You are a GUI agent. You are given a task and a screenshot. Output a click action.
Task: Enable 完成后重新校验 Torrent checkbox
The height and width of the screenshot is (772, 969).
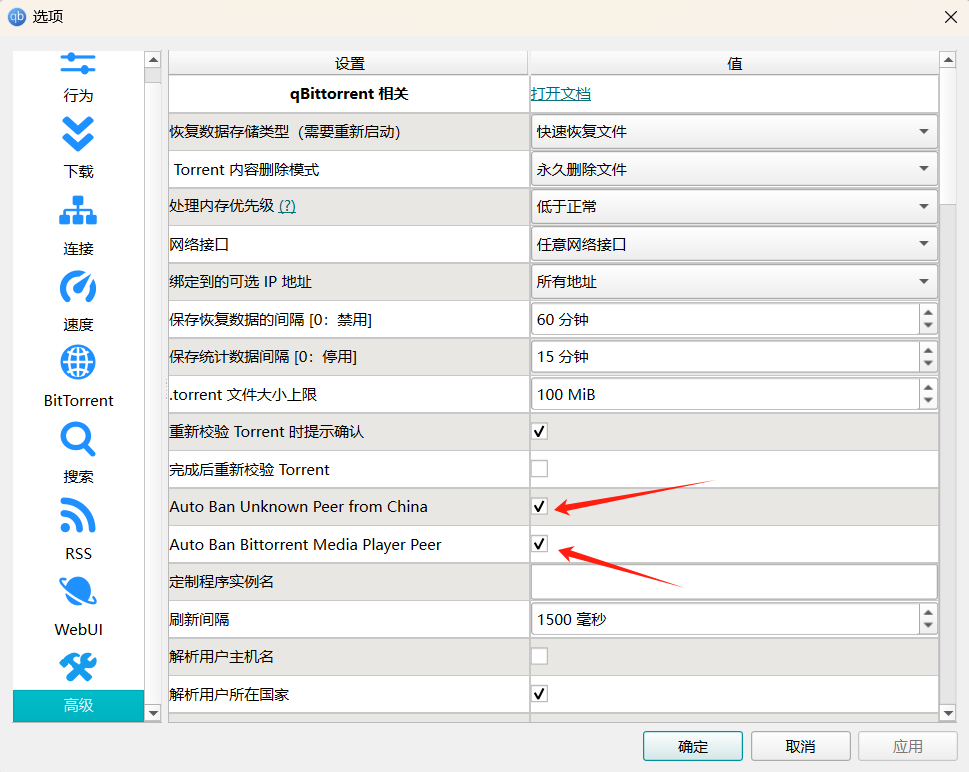pyautogui.click(x=540, y=469)
